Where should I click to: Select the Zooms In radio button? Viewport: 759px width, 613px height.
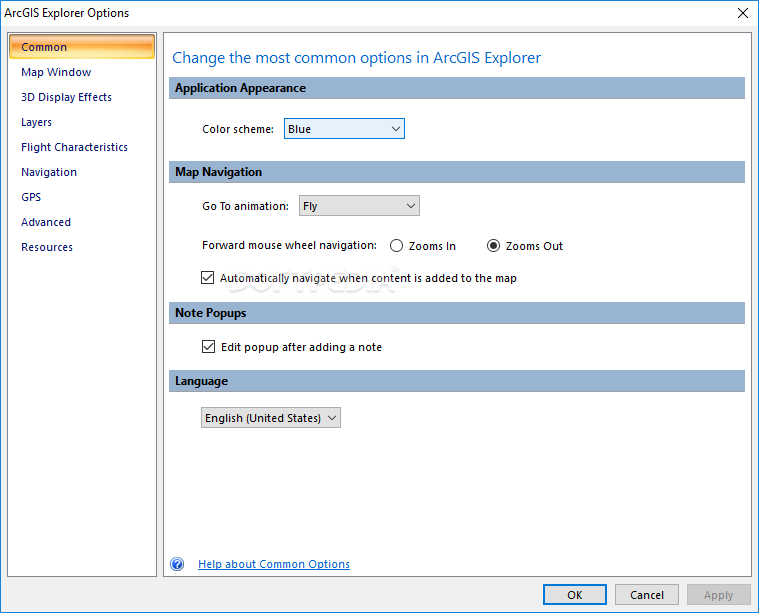click(x=397, y=246)
